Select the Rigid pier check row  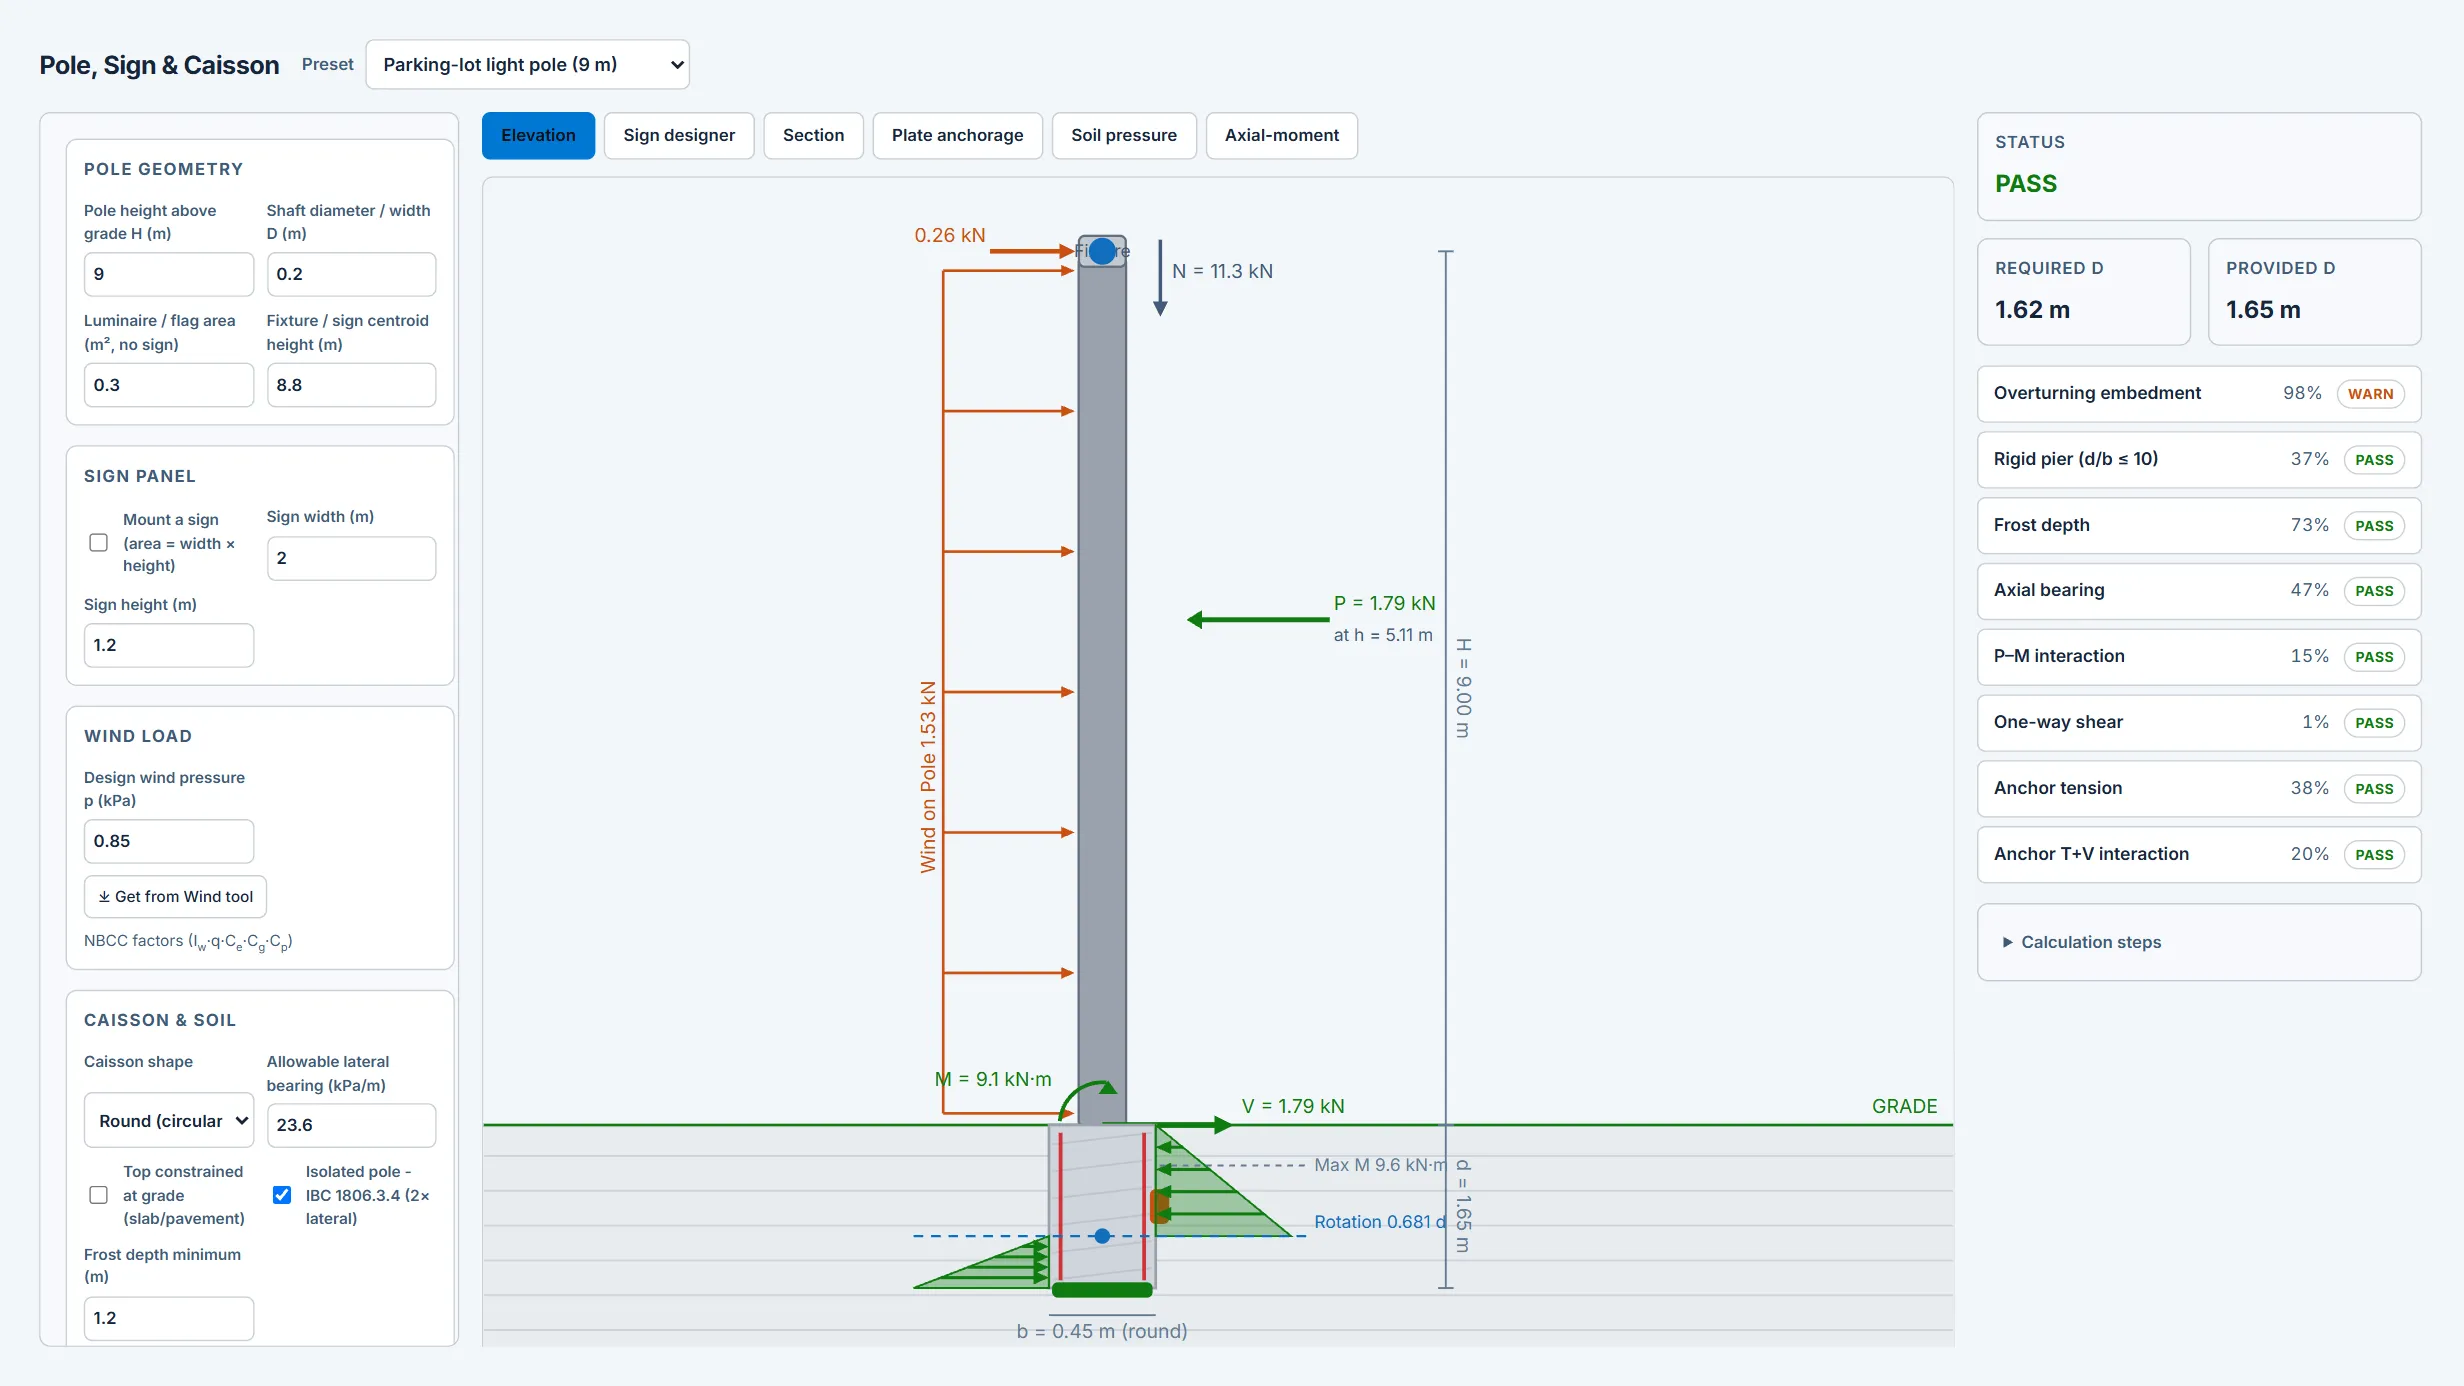pos(2198,460)
